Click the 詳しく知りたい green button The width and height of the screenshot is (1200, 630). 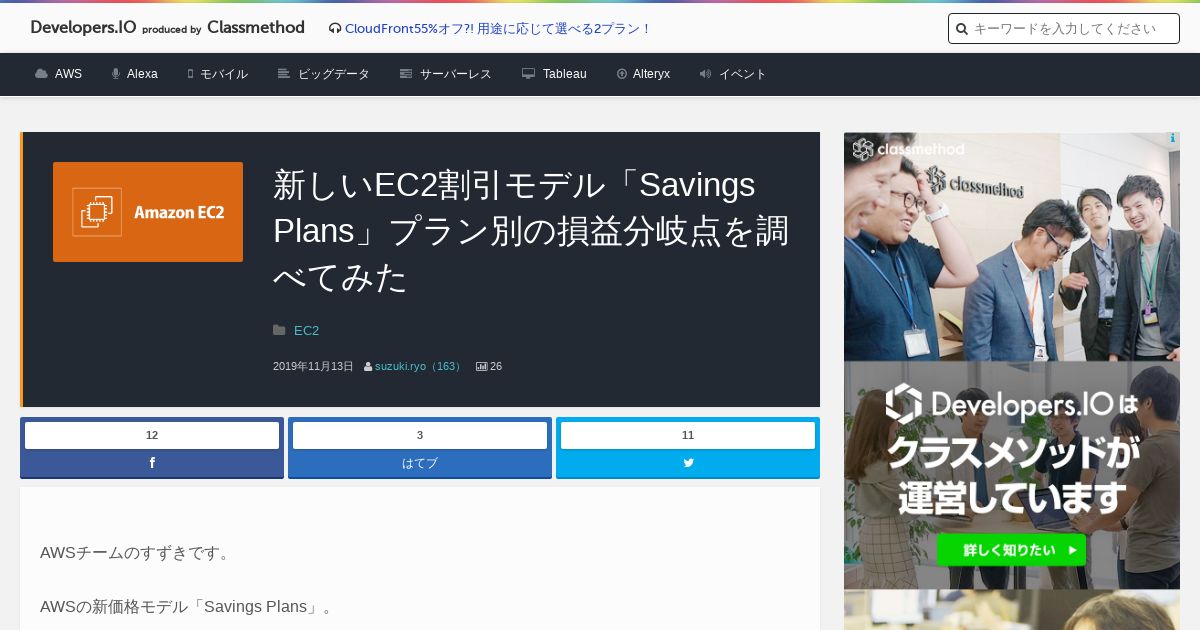click(1011, 550)
